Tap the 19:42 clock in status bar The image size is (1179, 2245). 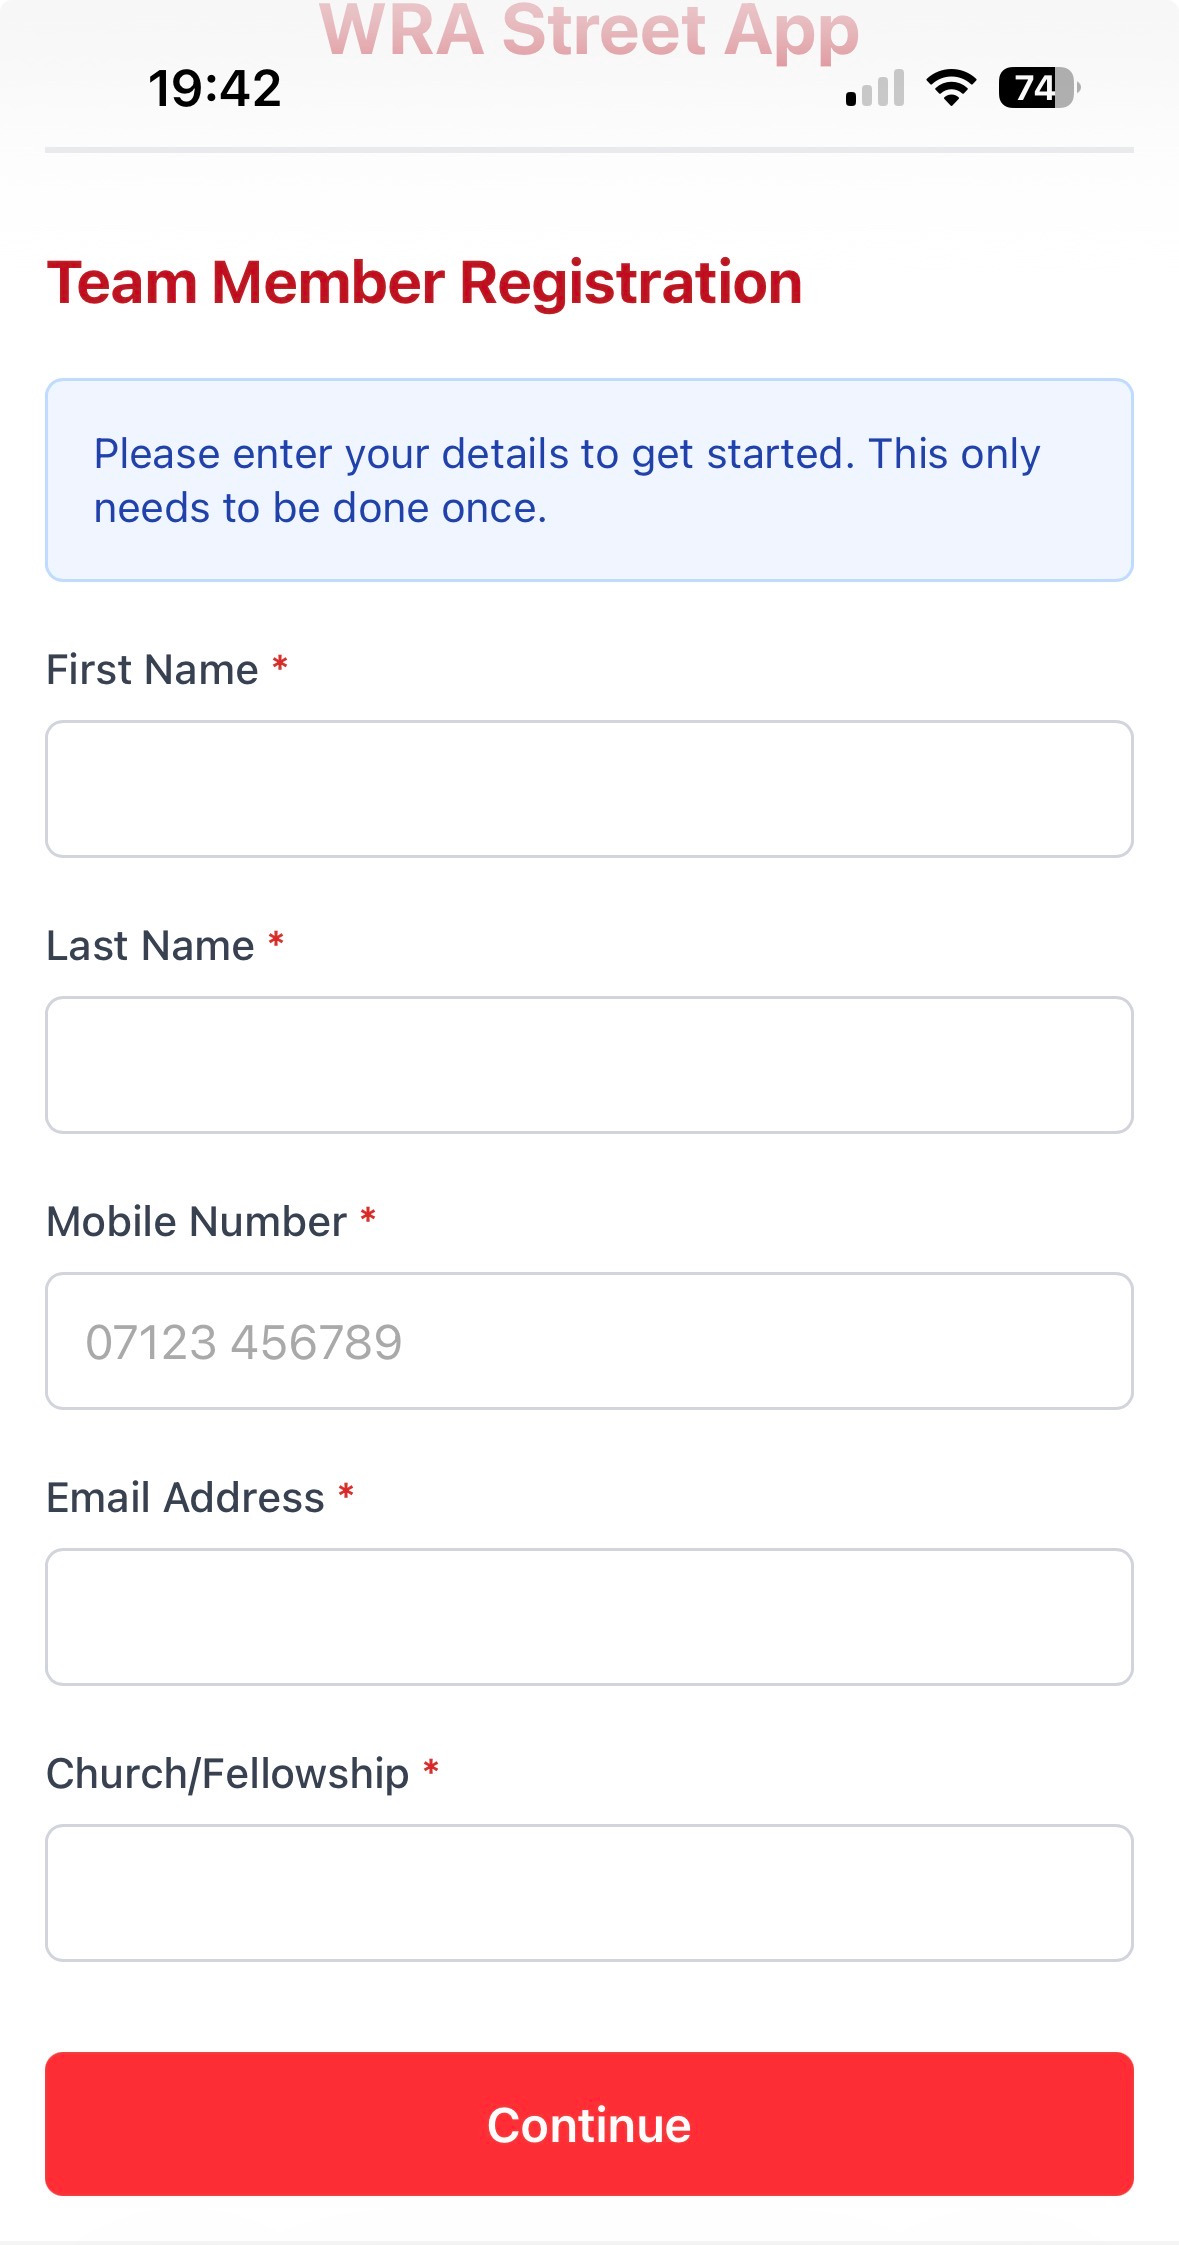pos(214,88)
